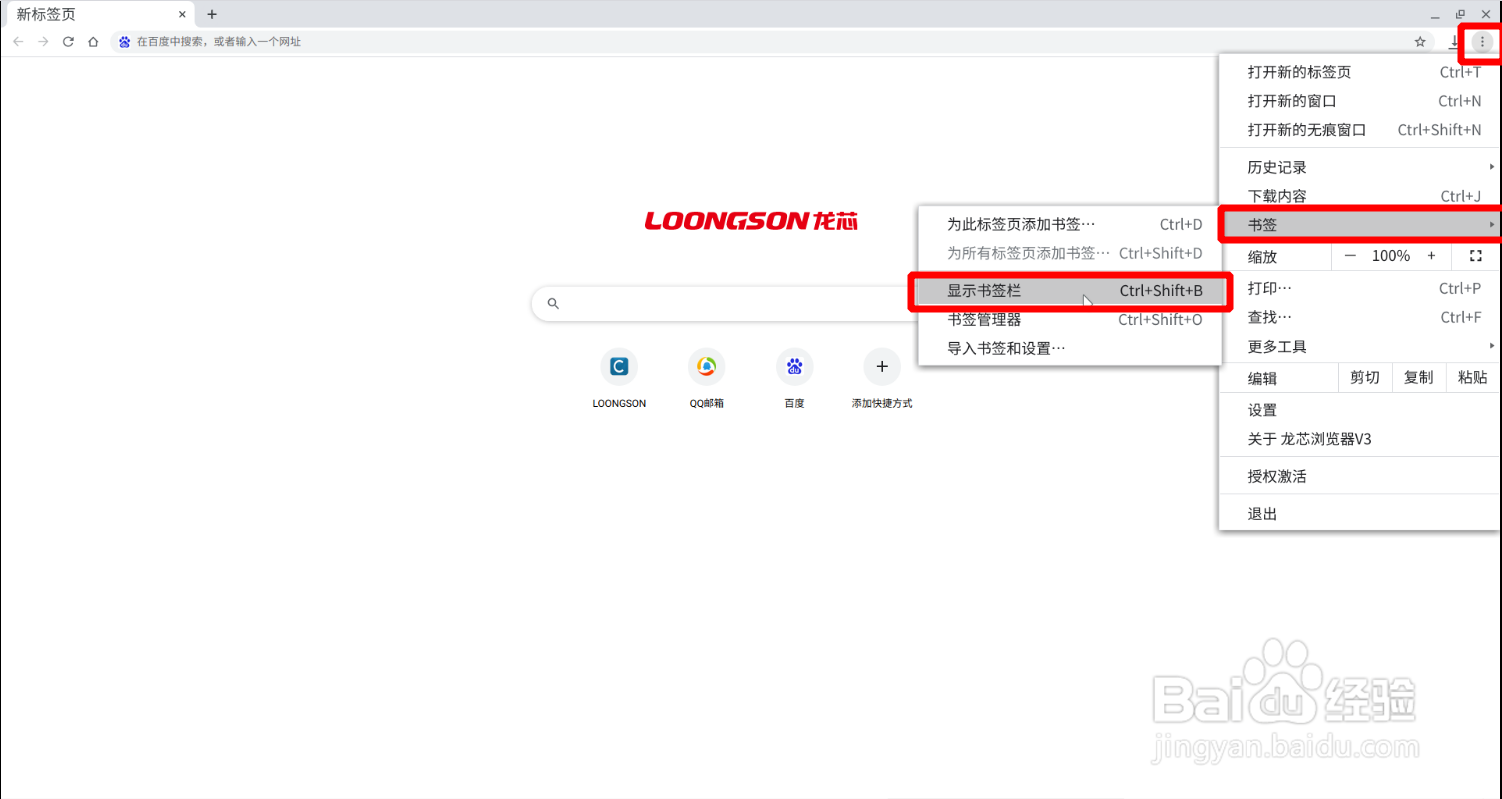Open downloads via the download arrow icon

pyautogui.click(x=1454, y=42)
